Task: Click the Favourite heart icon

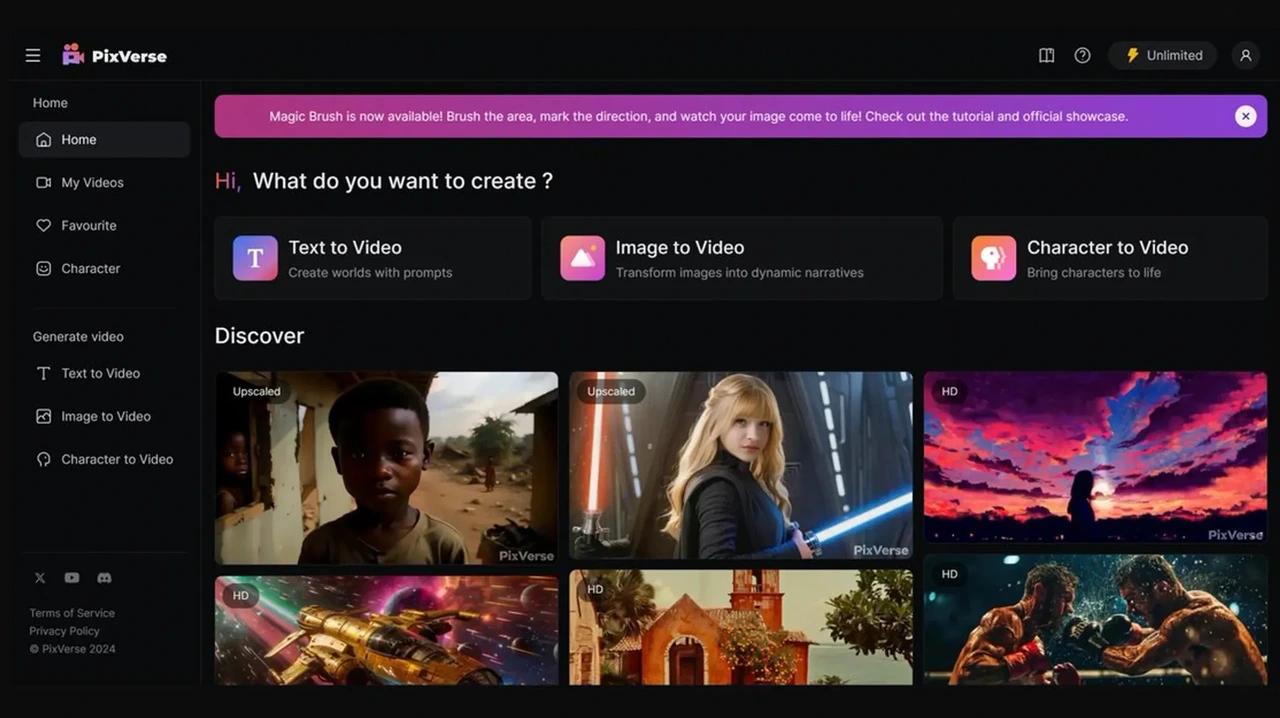Action: click(43, 226)
